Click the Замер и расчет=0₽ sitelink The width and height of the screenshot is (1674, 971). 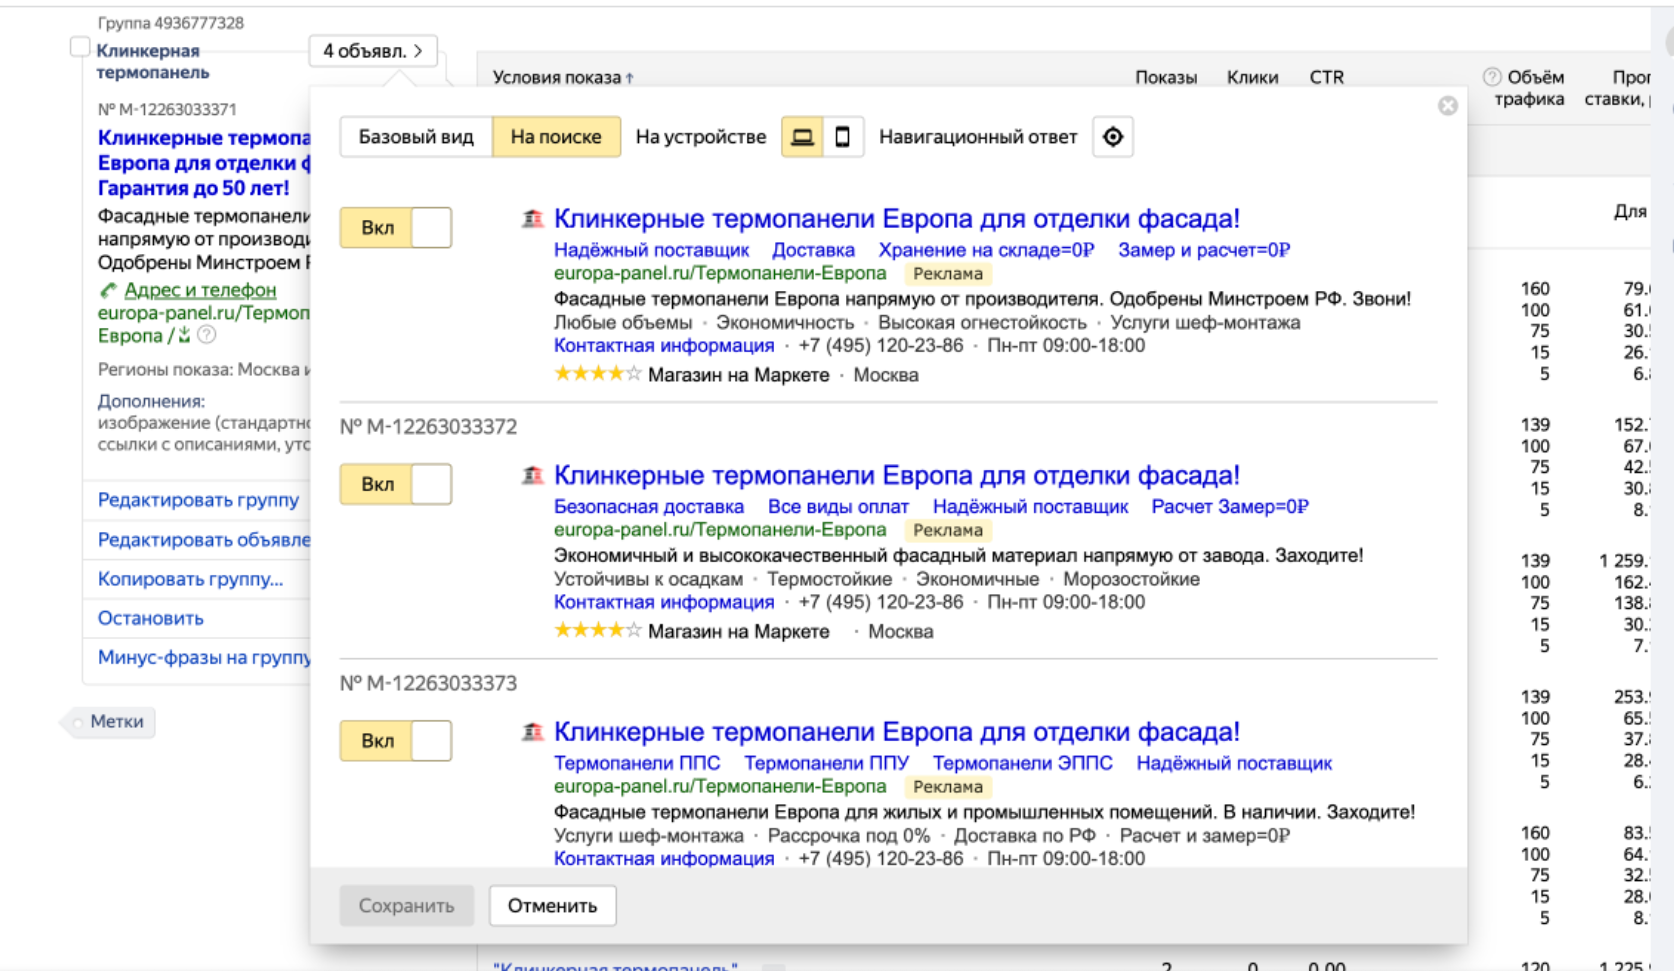[1204, 250]
